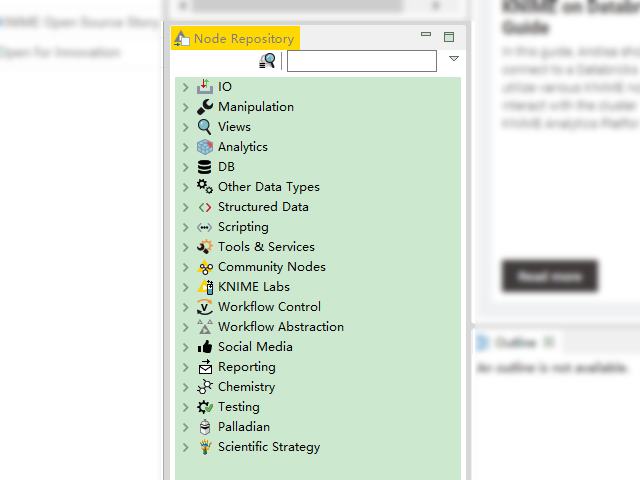Screen dimensions: 640x480
Task: Select the Social Media label
Action: point(255,347)
